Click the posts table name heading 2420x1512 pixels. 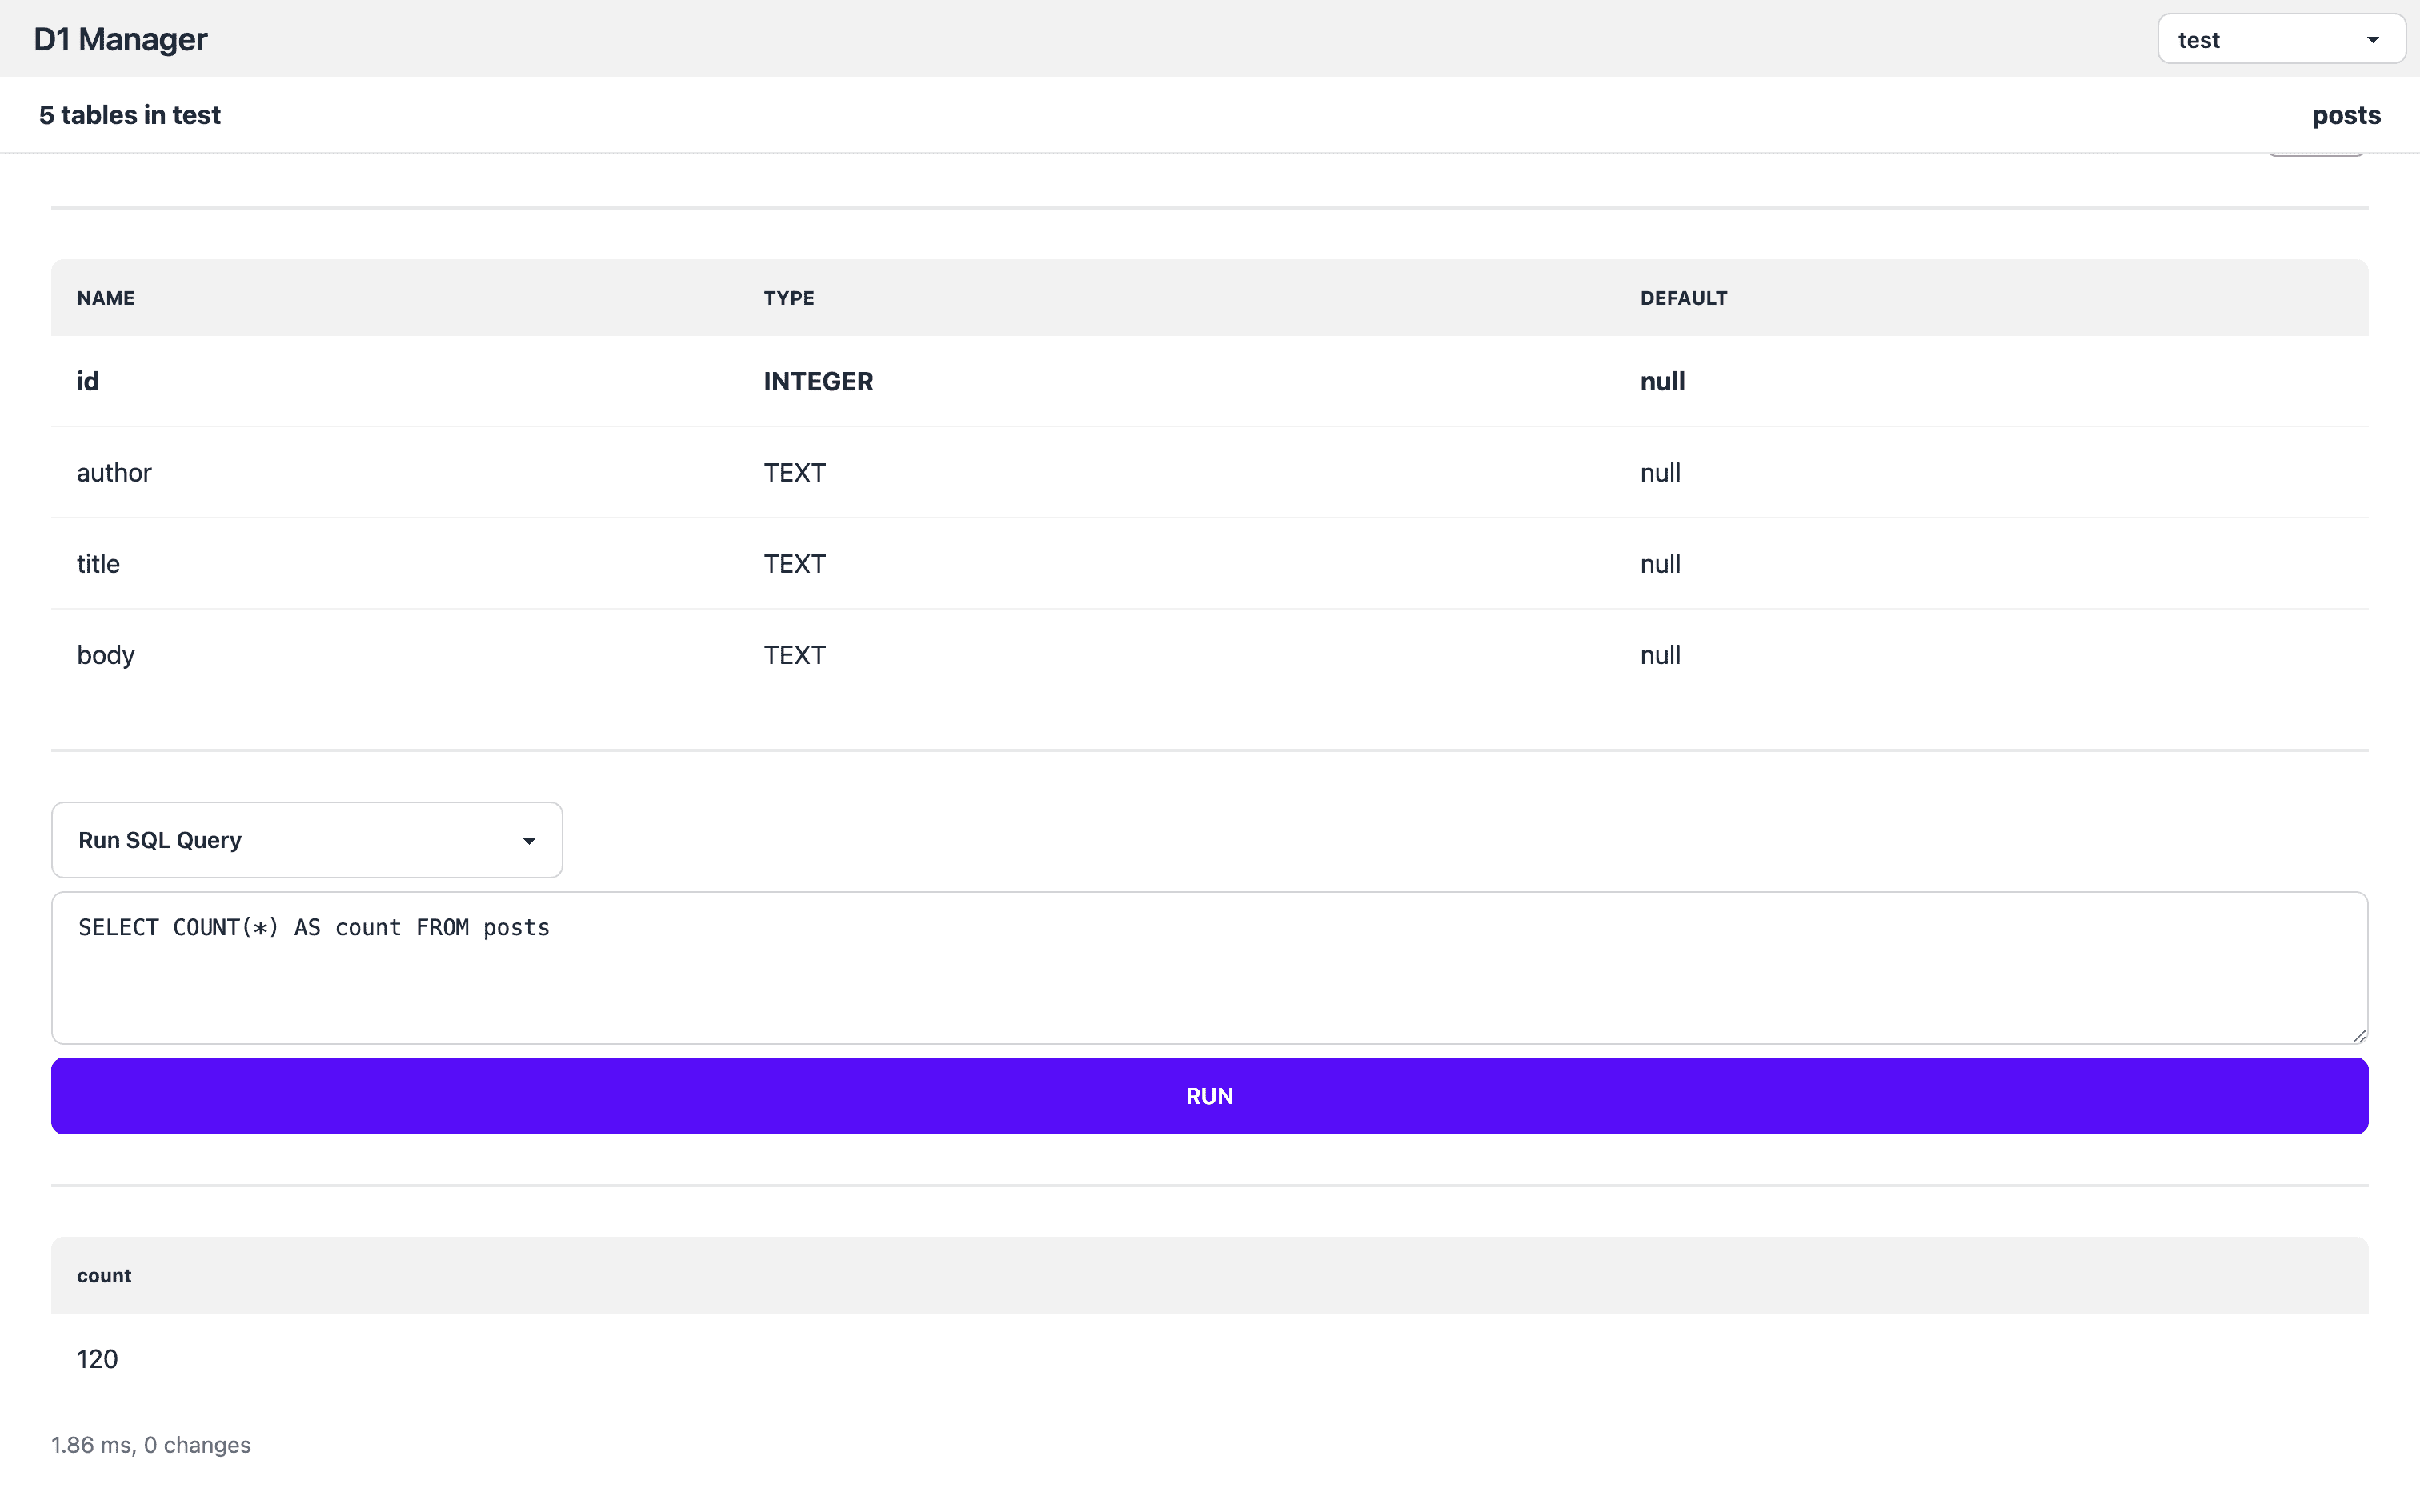(x=2345, y=115)
